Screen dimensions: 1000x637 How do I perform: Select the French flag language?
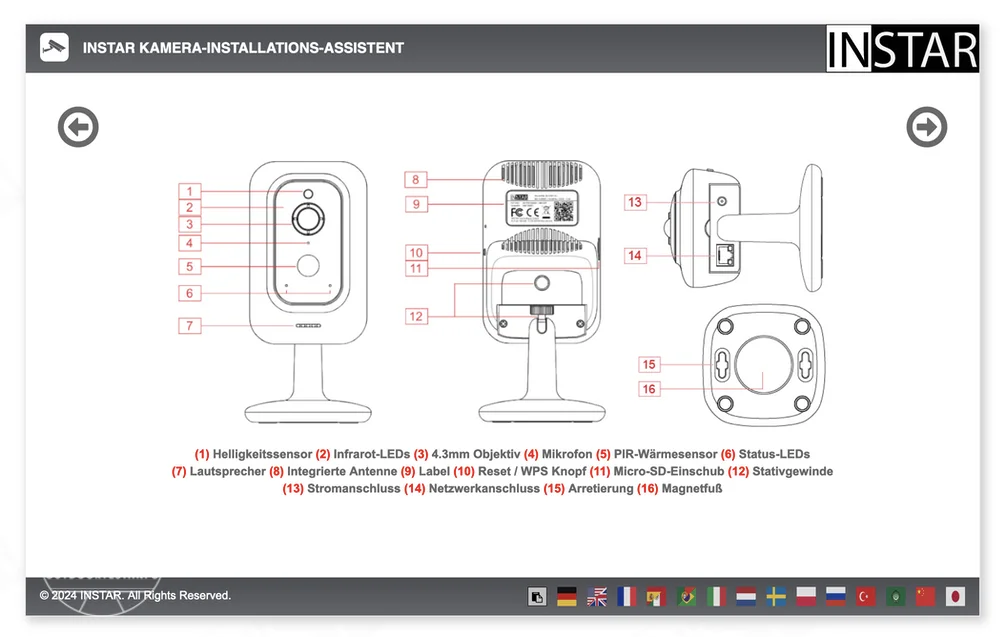(627, 597)
